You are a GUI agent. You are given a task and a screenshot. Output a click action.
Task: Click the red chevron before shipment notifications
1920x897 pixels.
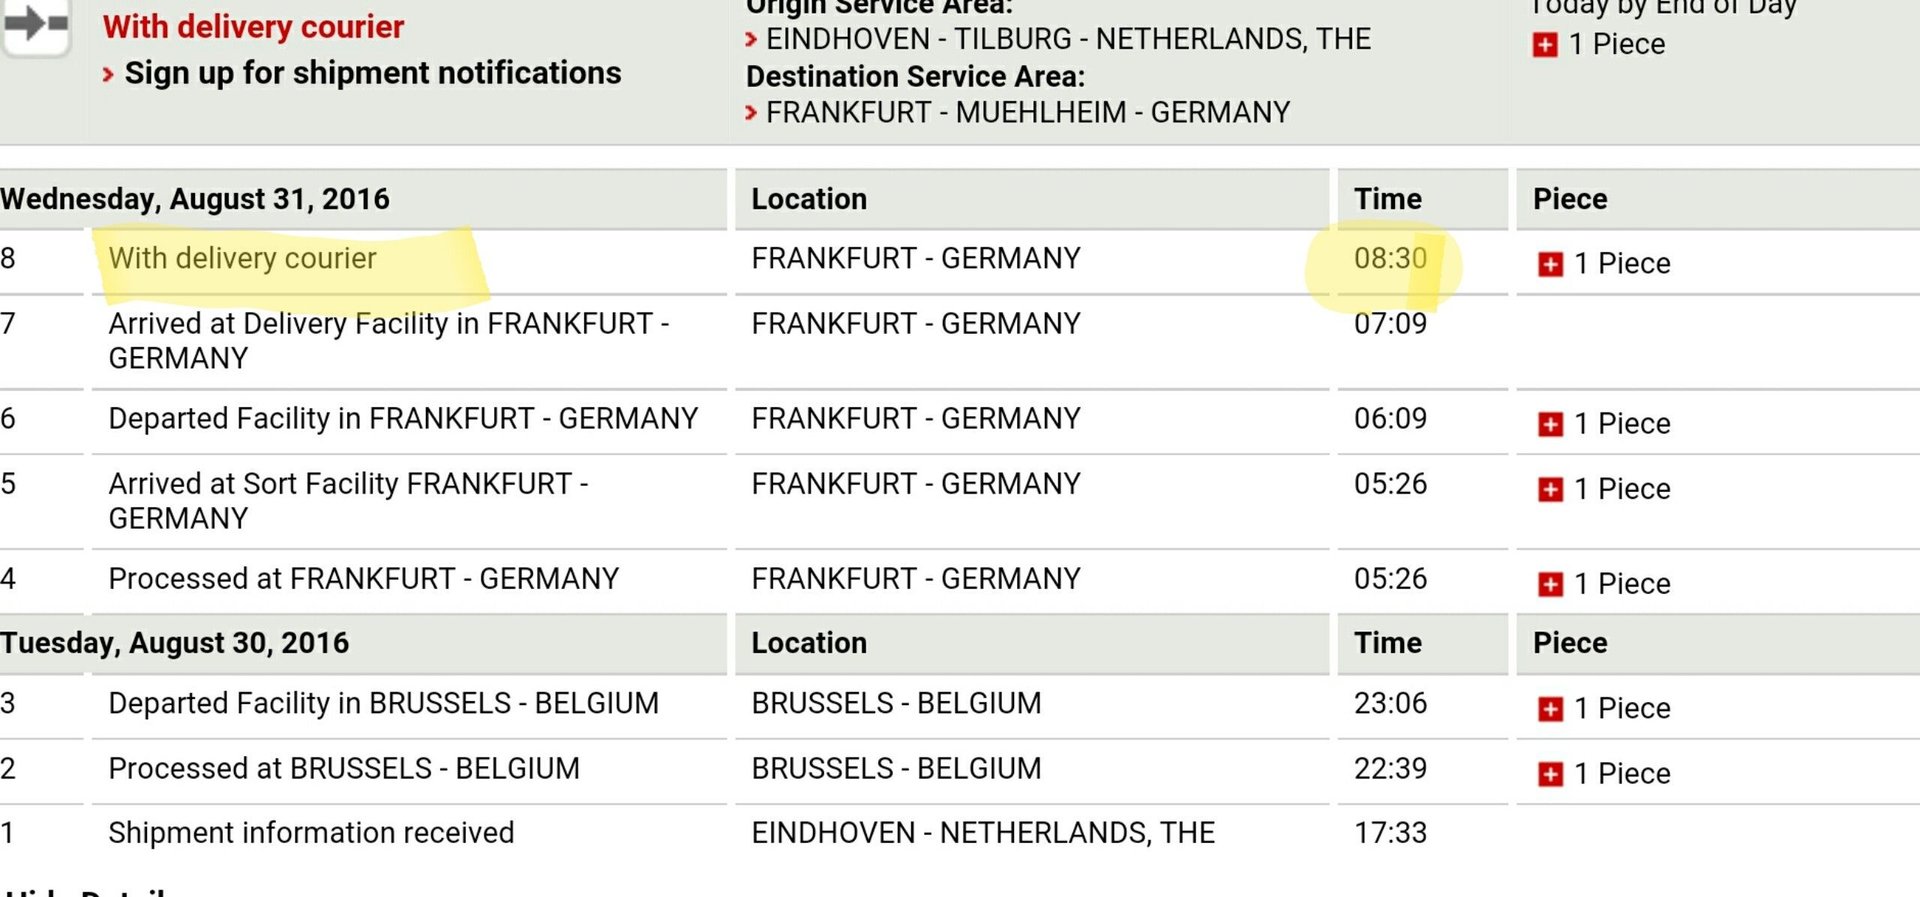pos(108,74)
